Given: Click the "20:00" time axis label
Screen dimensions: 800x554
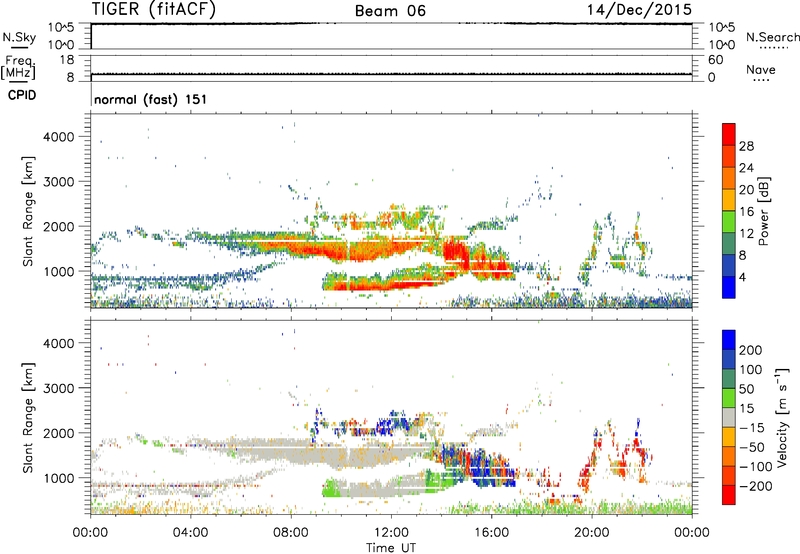Looking at the screenshot, I should [591, 533].
